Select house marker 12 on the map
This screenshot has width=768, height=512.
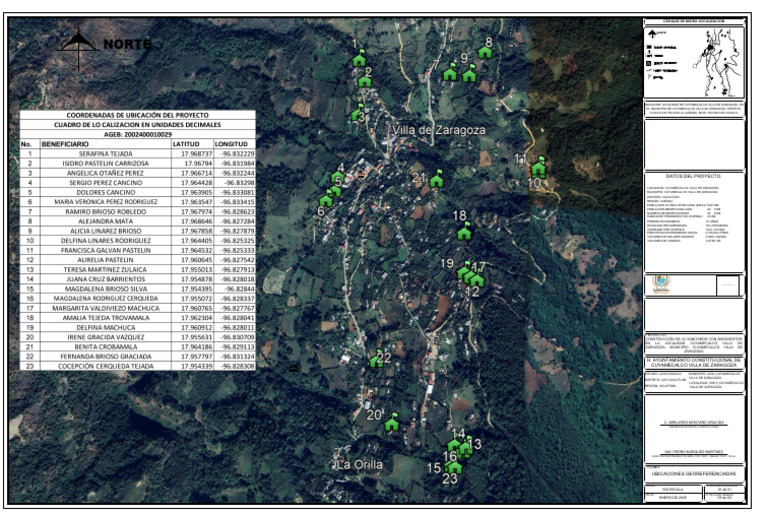(x=477, y=280)
